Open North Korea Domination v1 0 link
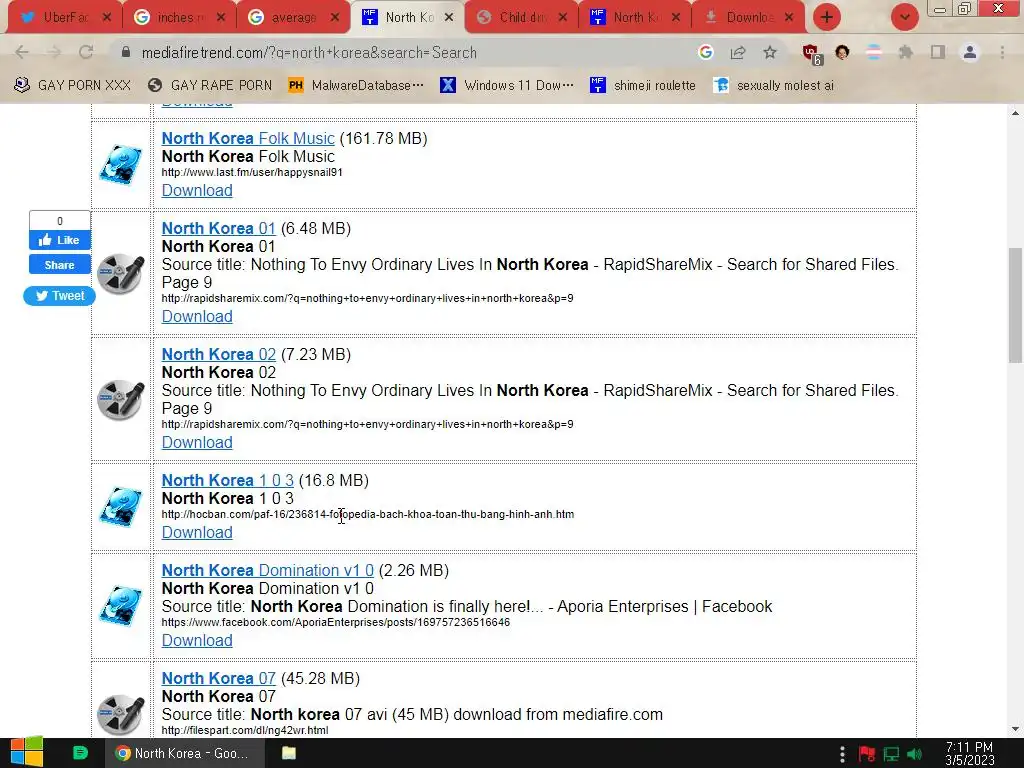The image size is (1024, 768). point(268,571)
